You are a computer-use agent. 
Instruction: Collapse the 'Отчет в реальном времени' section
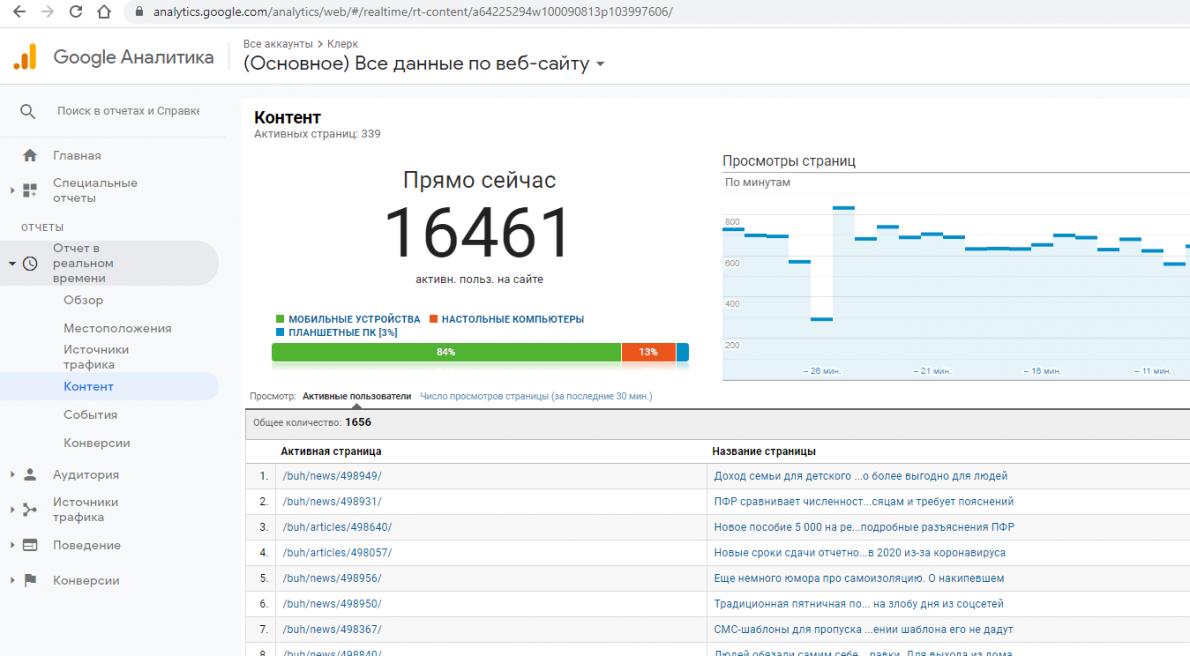click(12, 263)
